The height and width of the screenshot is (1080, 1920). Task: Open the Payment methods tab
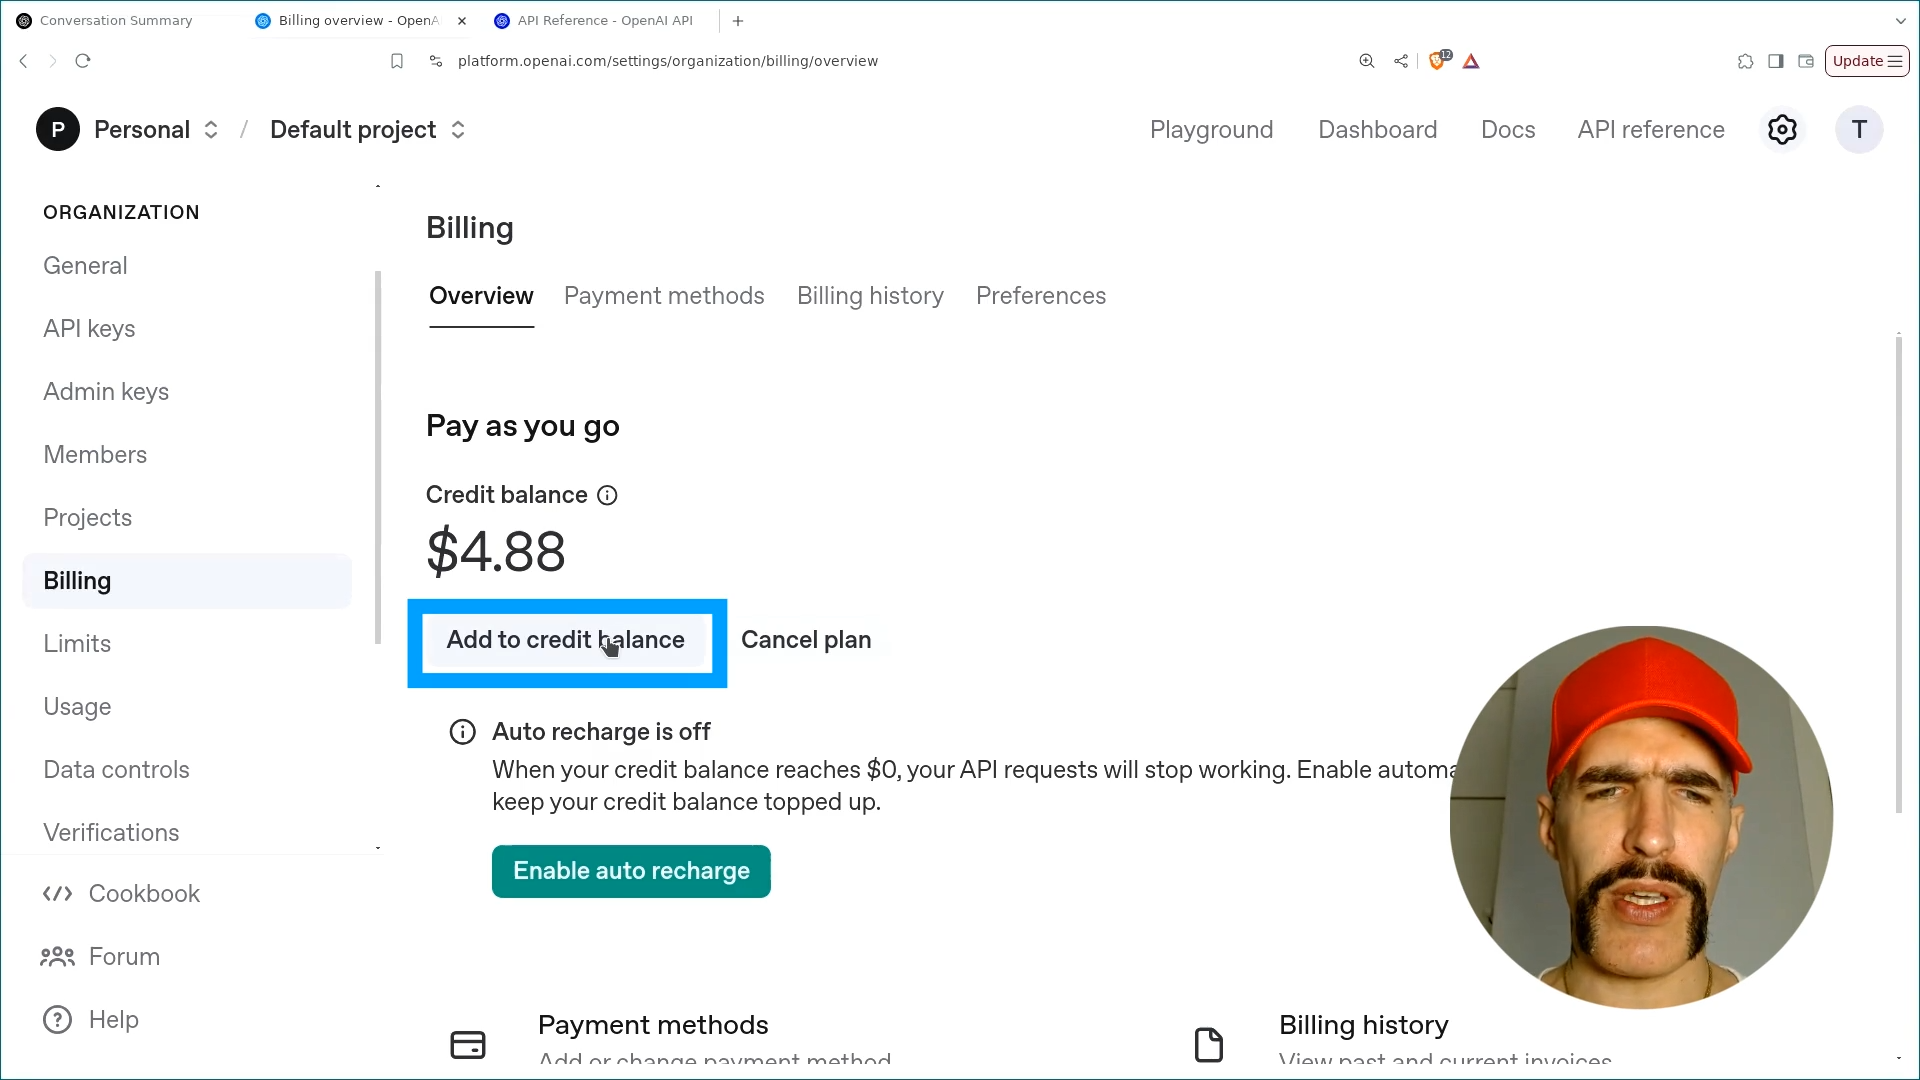click(x=664, y=296)
